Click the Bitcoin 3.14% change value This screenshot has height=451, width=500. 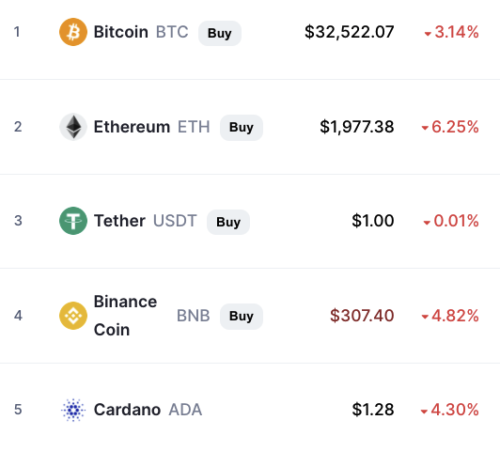pyautogui.click(x=452, y=32)
